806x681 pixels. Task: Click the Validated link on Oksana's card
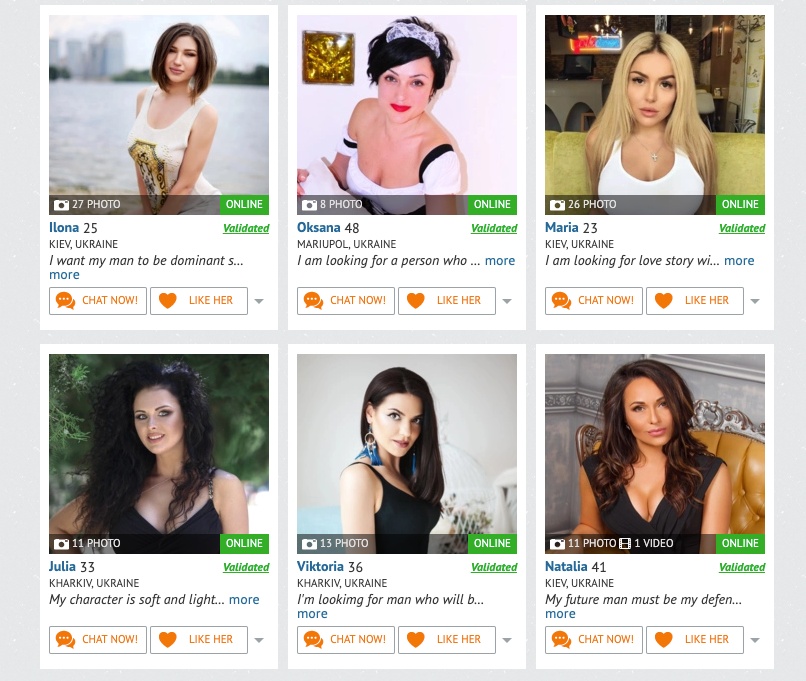tap(494, 228)
